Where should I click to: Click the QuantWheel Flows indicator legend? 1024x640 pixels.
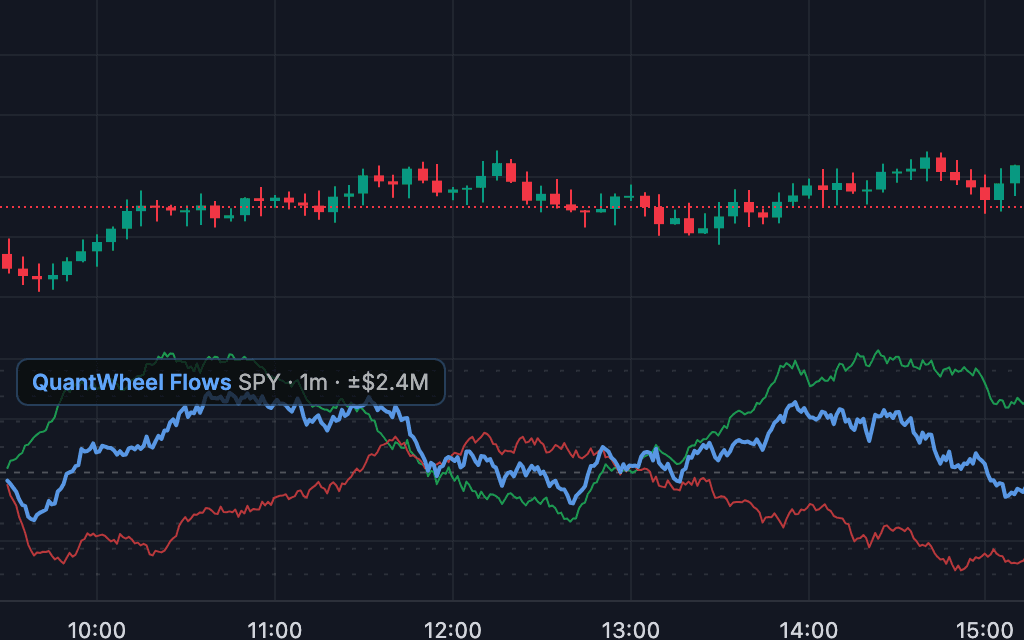click(x=231, y=382)
